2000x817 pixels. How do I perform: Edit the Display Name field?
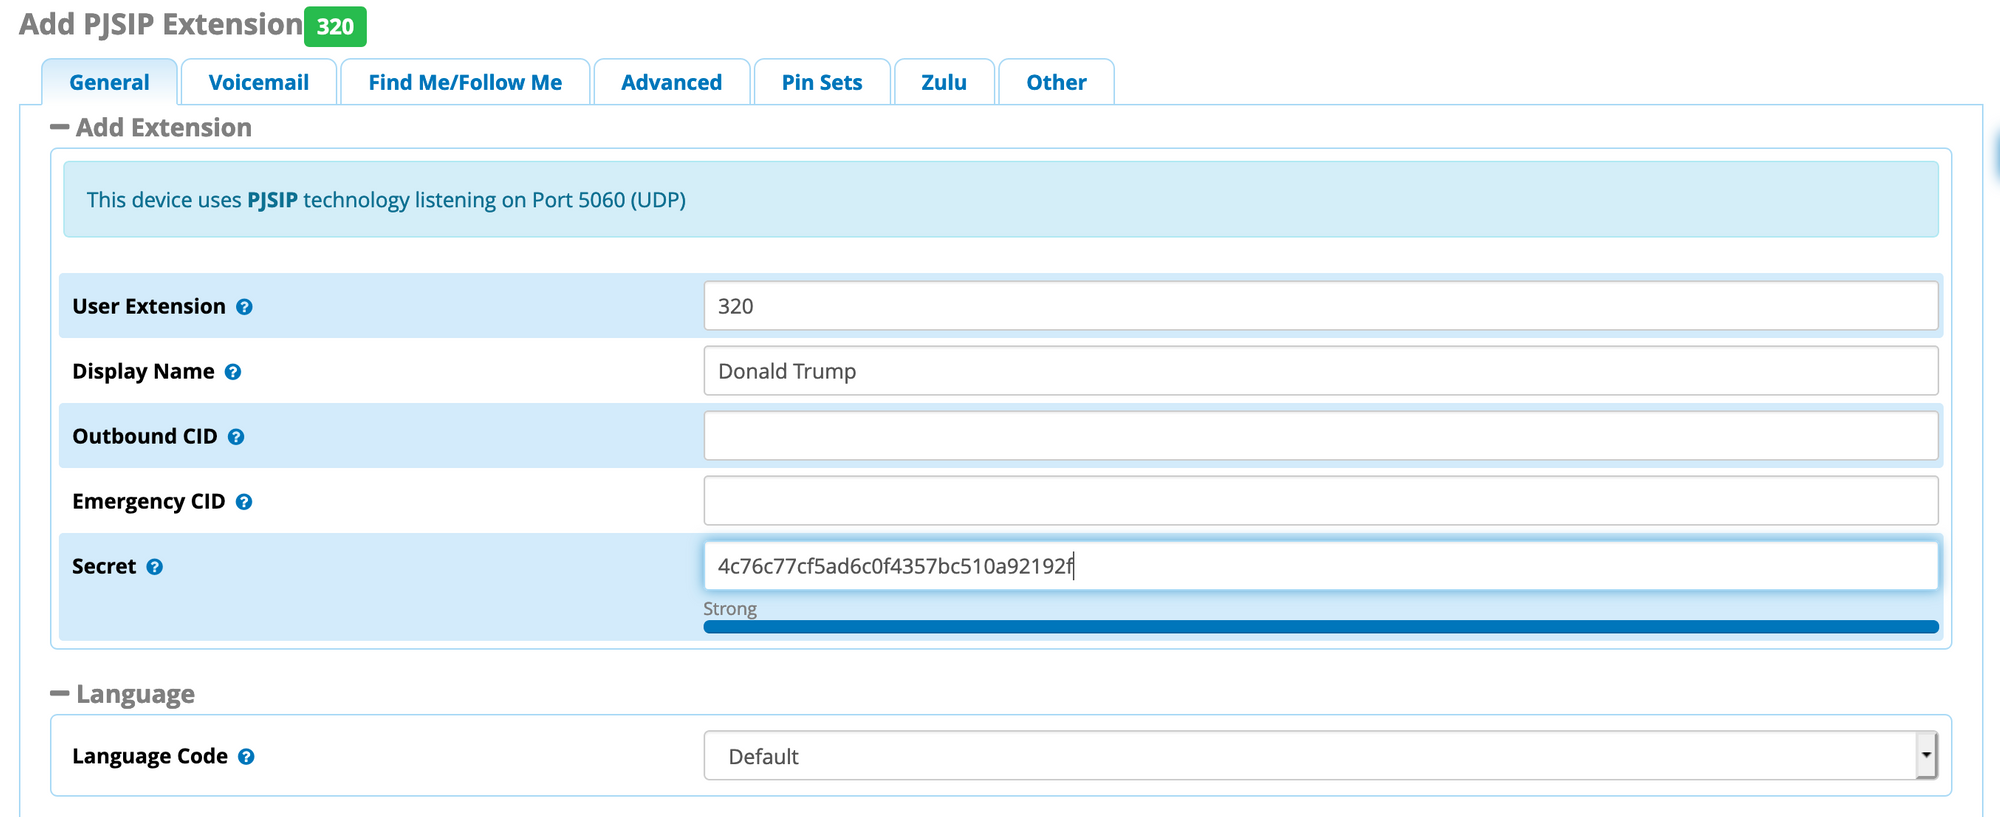(x=1320, y=371)
